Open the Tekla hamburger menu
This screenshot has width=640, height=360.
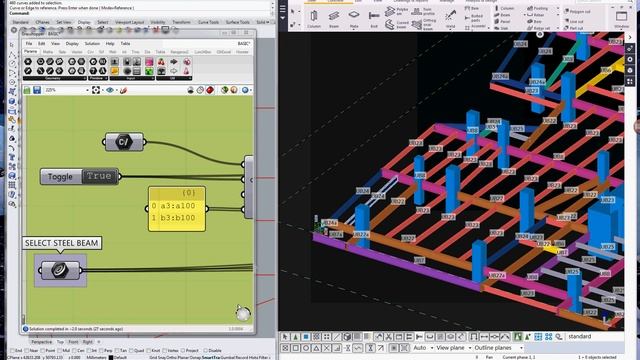coord(283,8)
